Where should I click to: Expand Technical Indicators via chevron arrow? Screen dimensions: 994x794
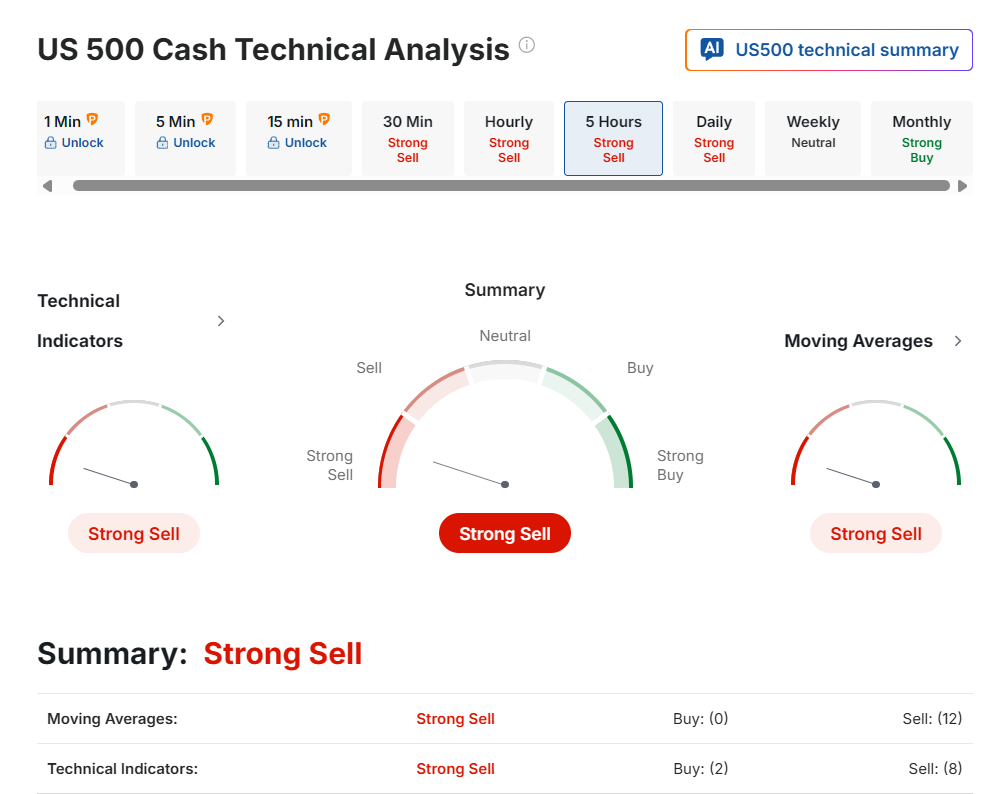point(221,321)
